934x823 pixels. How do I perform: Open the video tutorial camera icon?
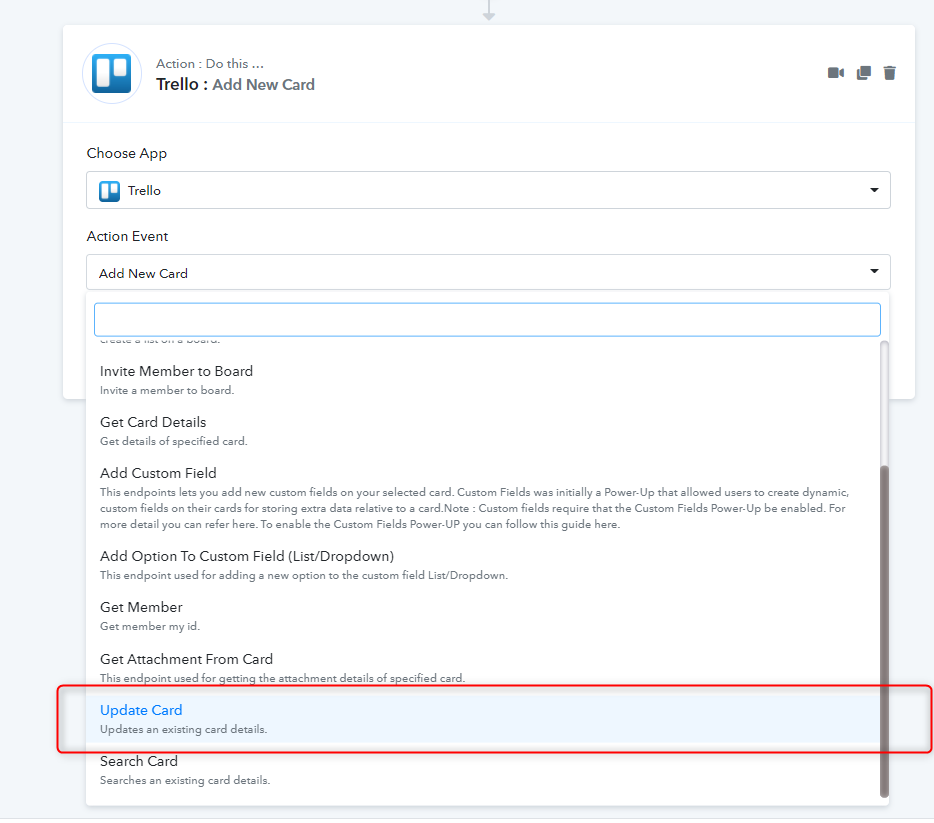pos(836,73)
